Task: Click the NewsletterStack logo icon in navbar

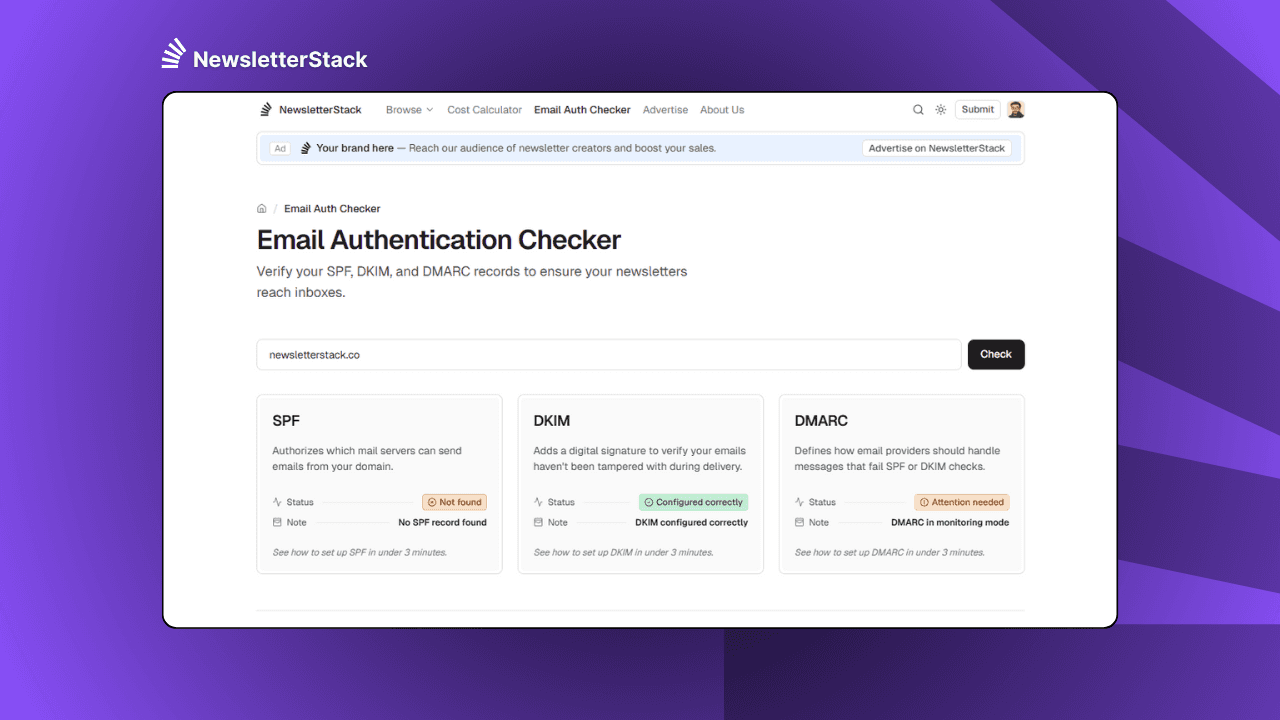Action: (265, 109)
